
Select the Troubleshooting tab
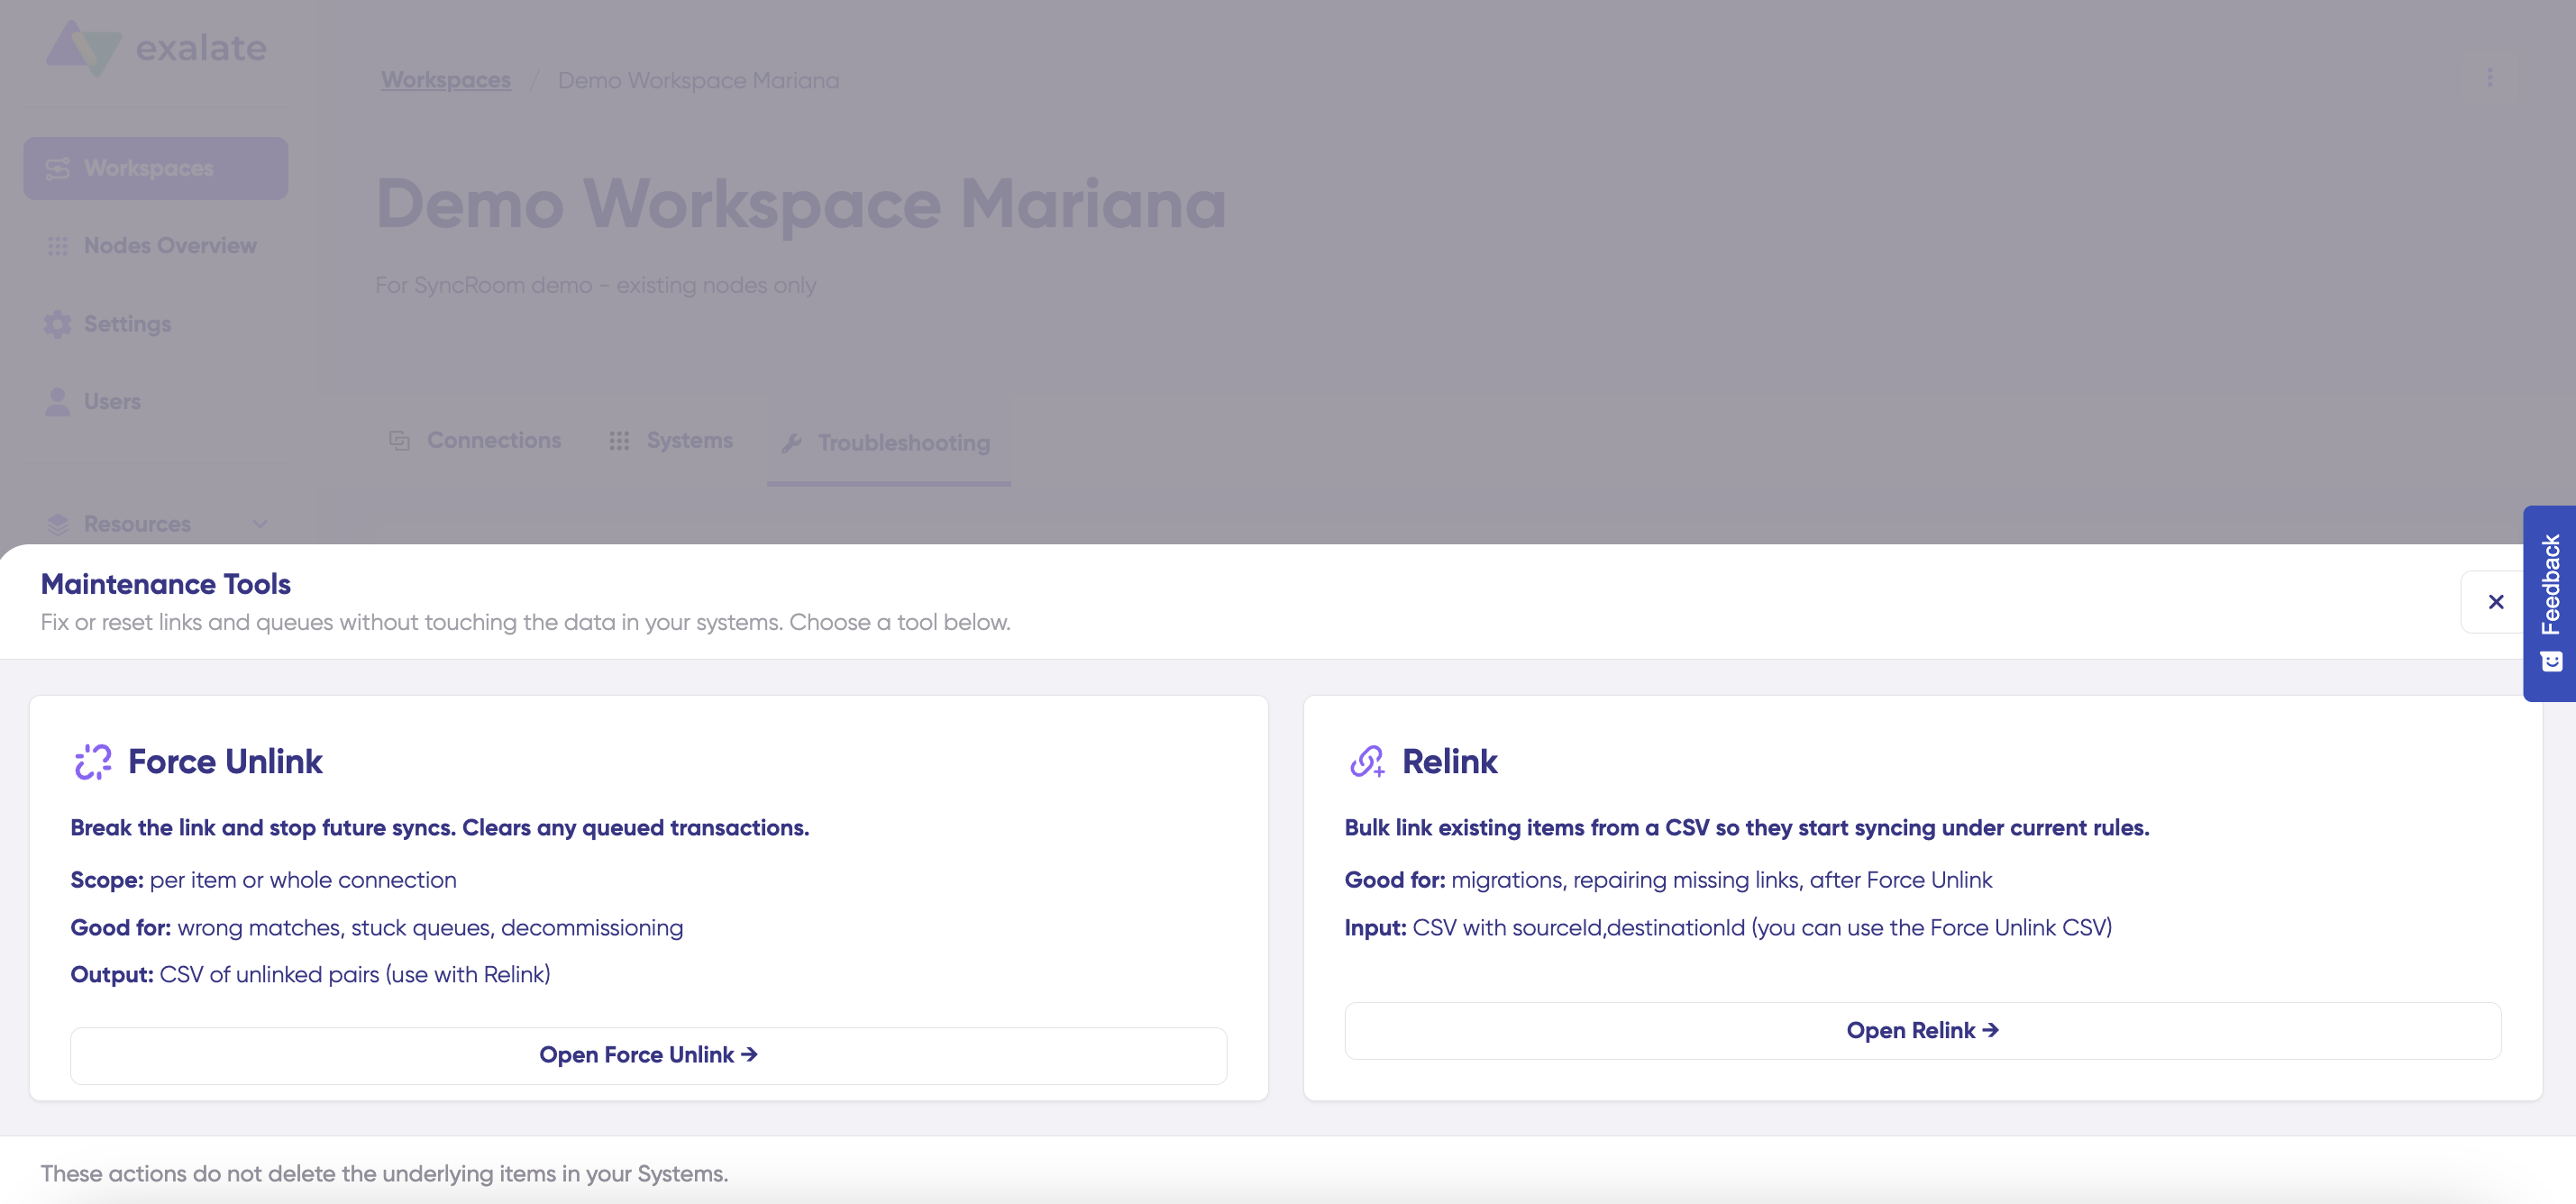(887, 443)
